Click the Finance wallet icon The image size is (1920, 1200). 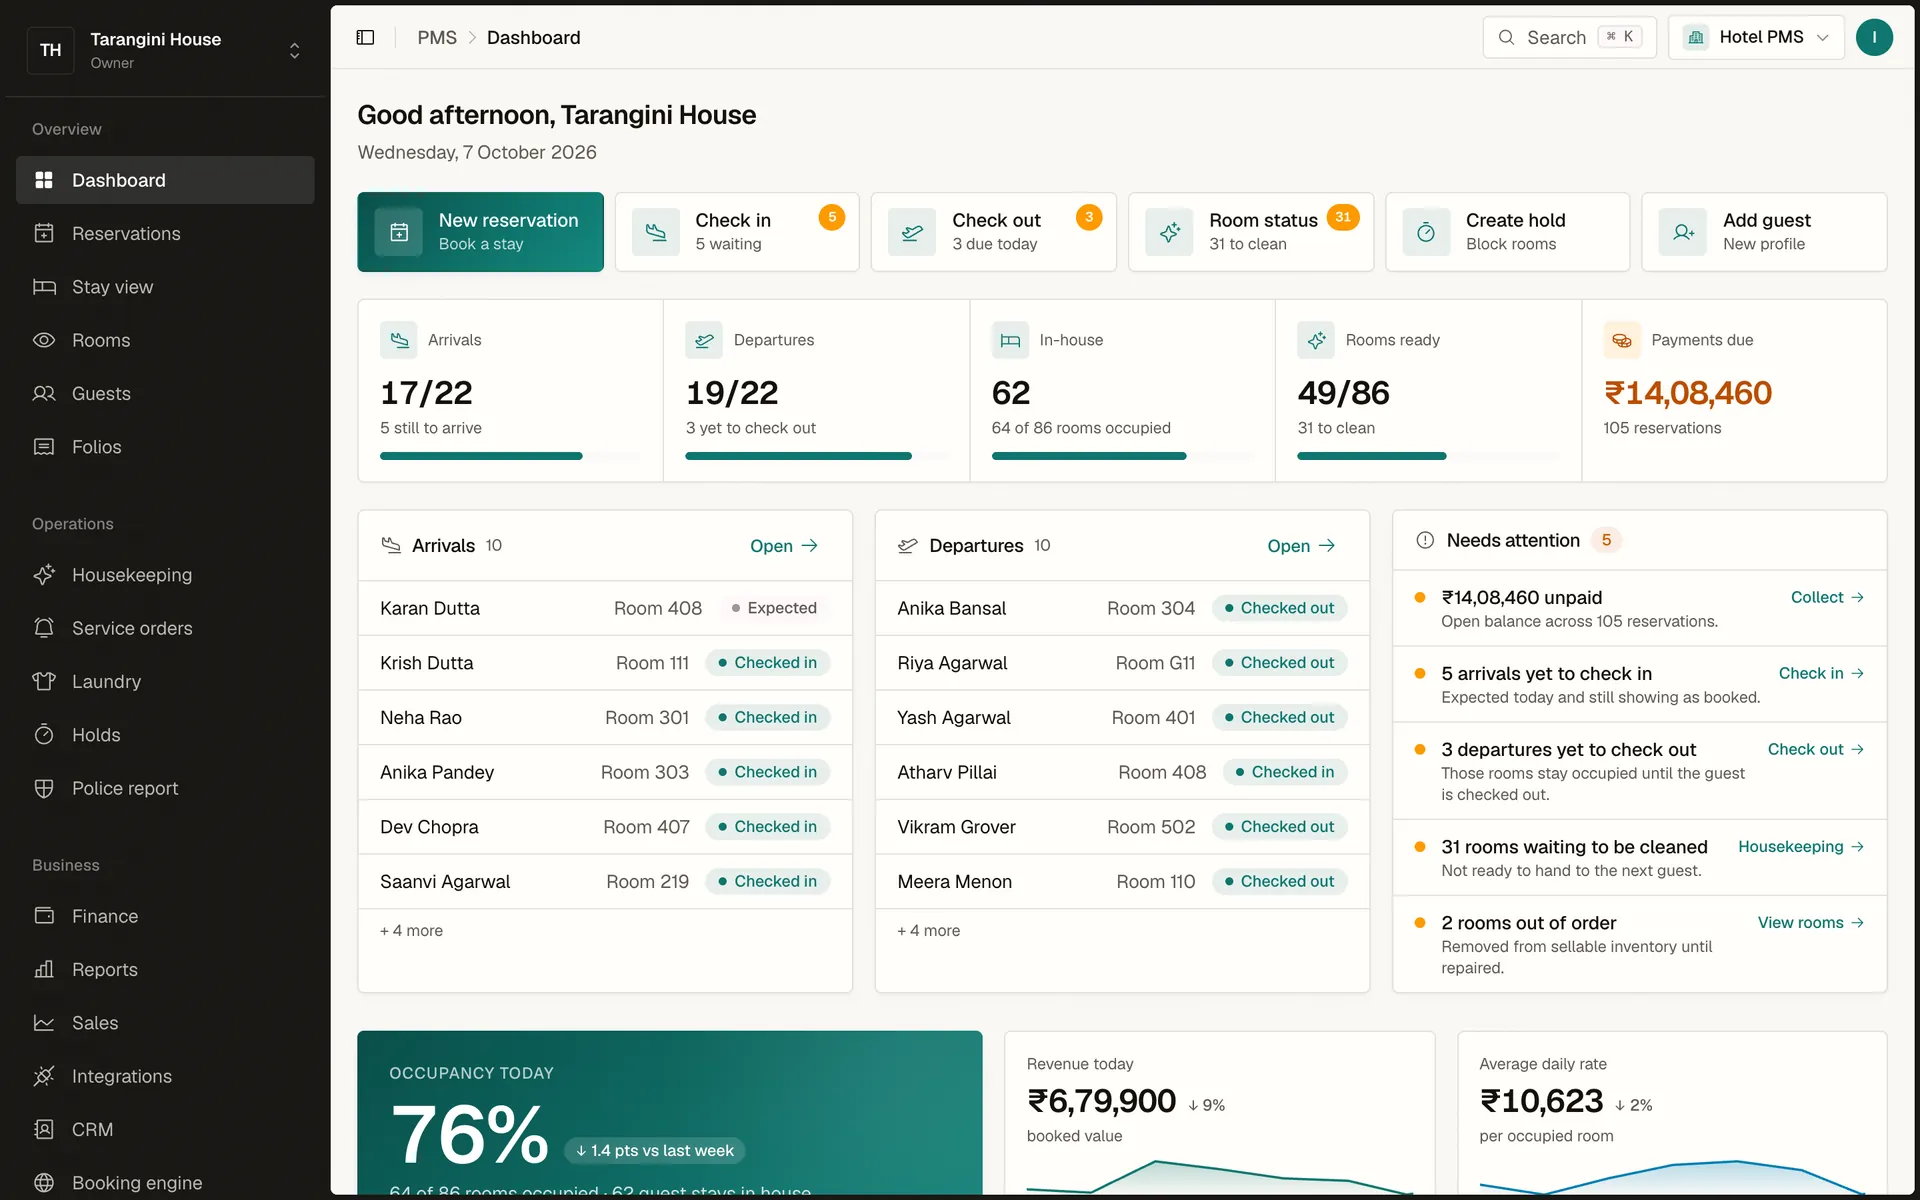(x=44, y=916)
